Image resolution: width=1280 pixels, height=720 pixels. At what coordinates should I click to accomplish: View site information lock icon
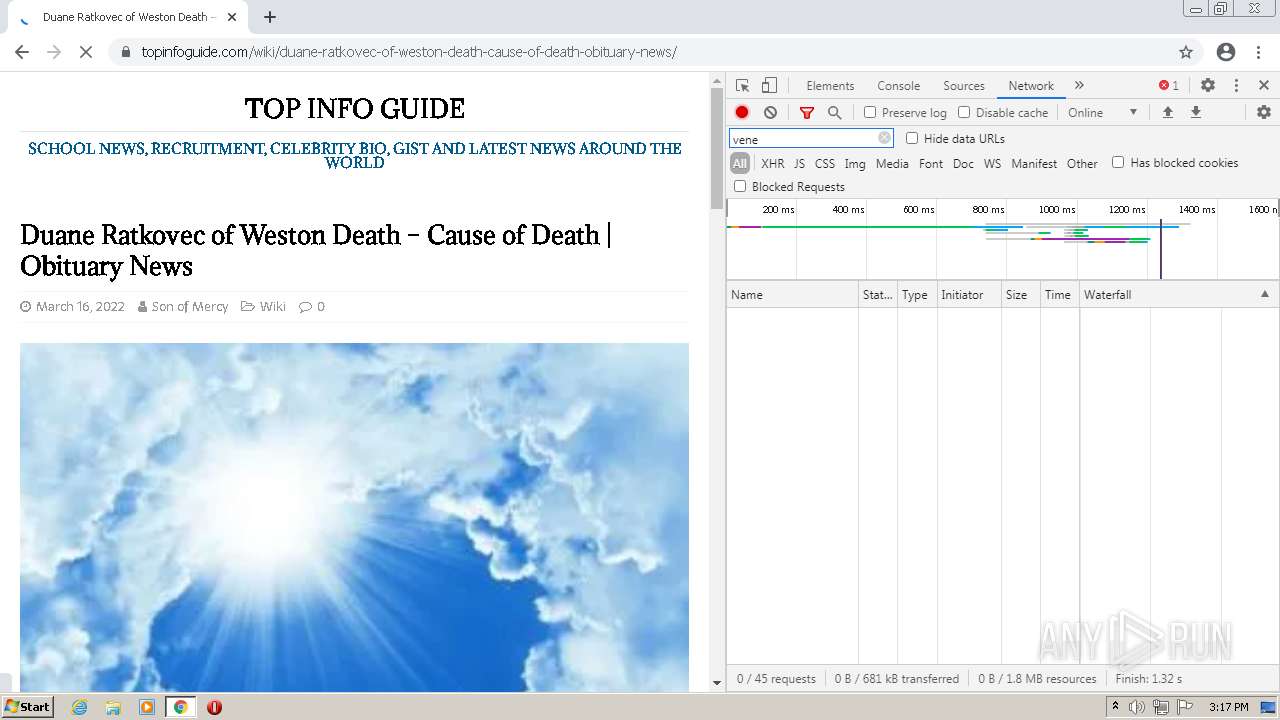click(x=126, y=52)
